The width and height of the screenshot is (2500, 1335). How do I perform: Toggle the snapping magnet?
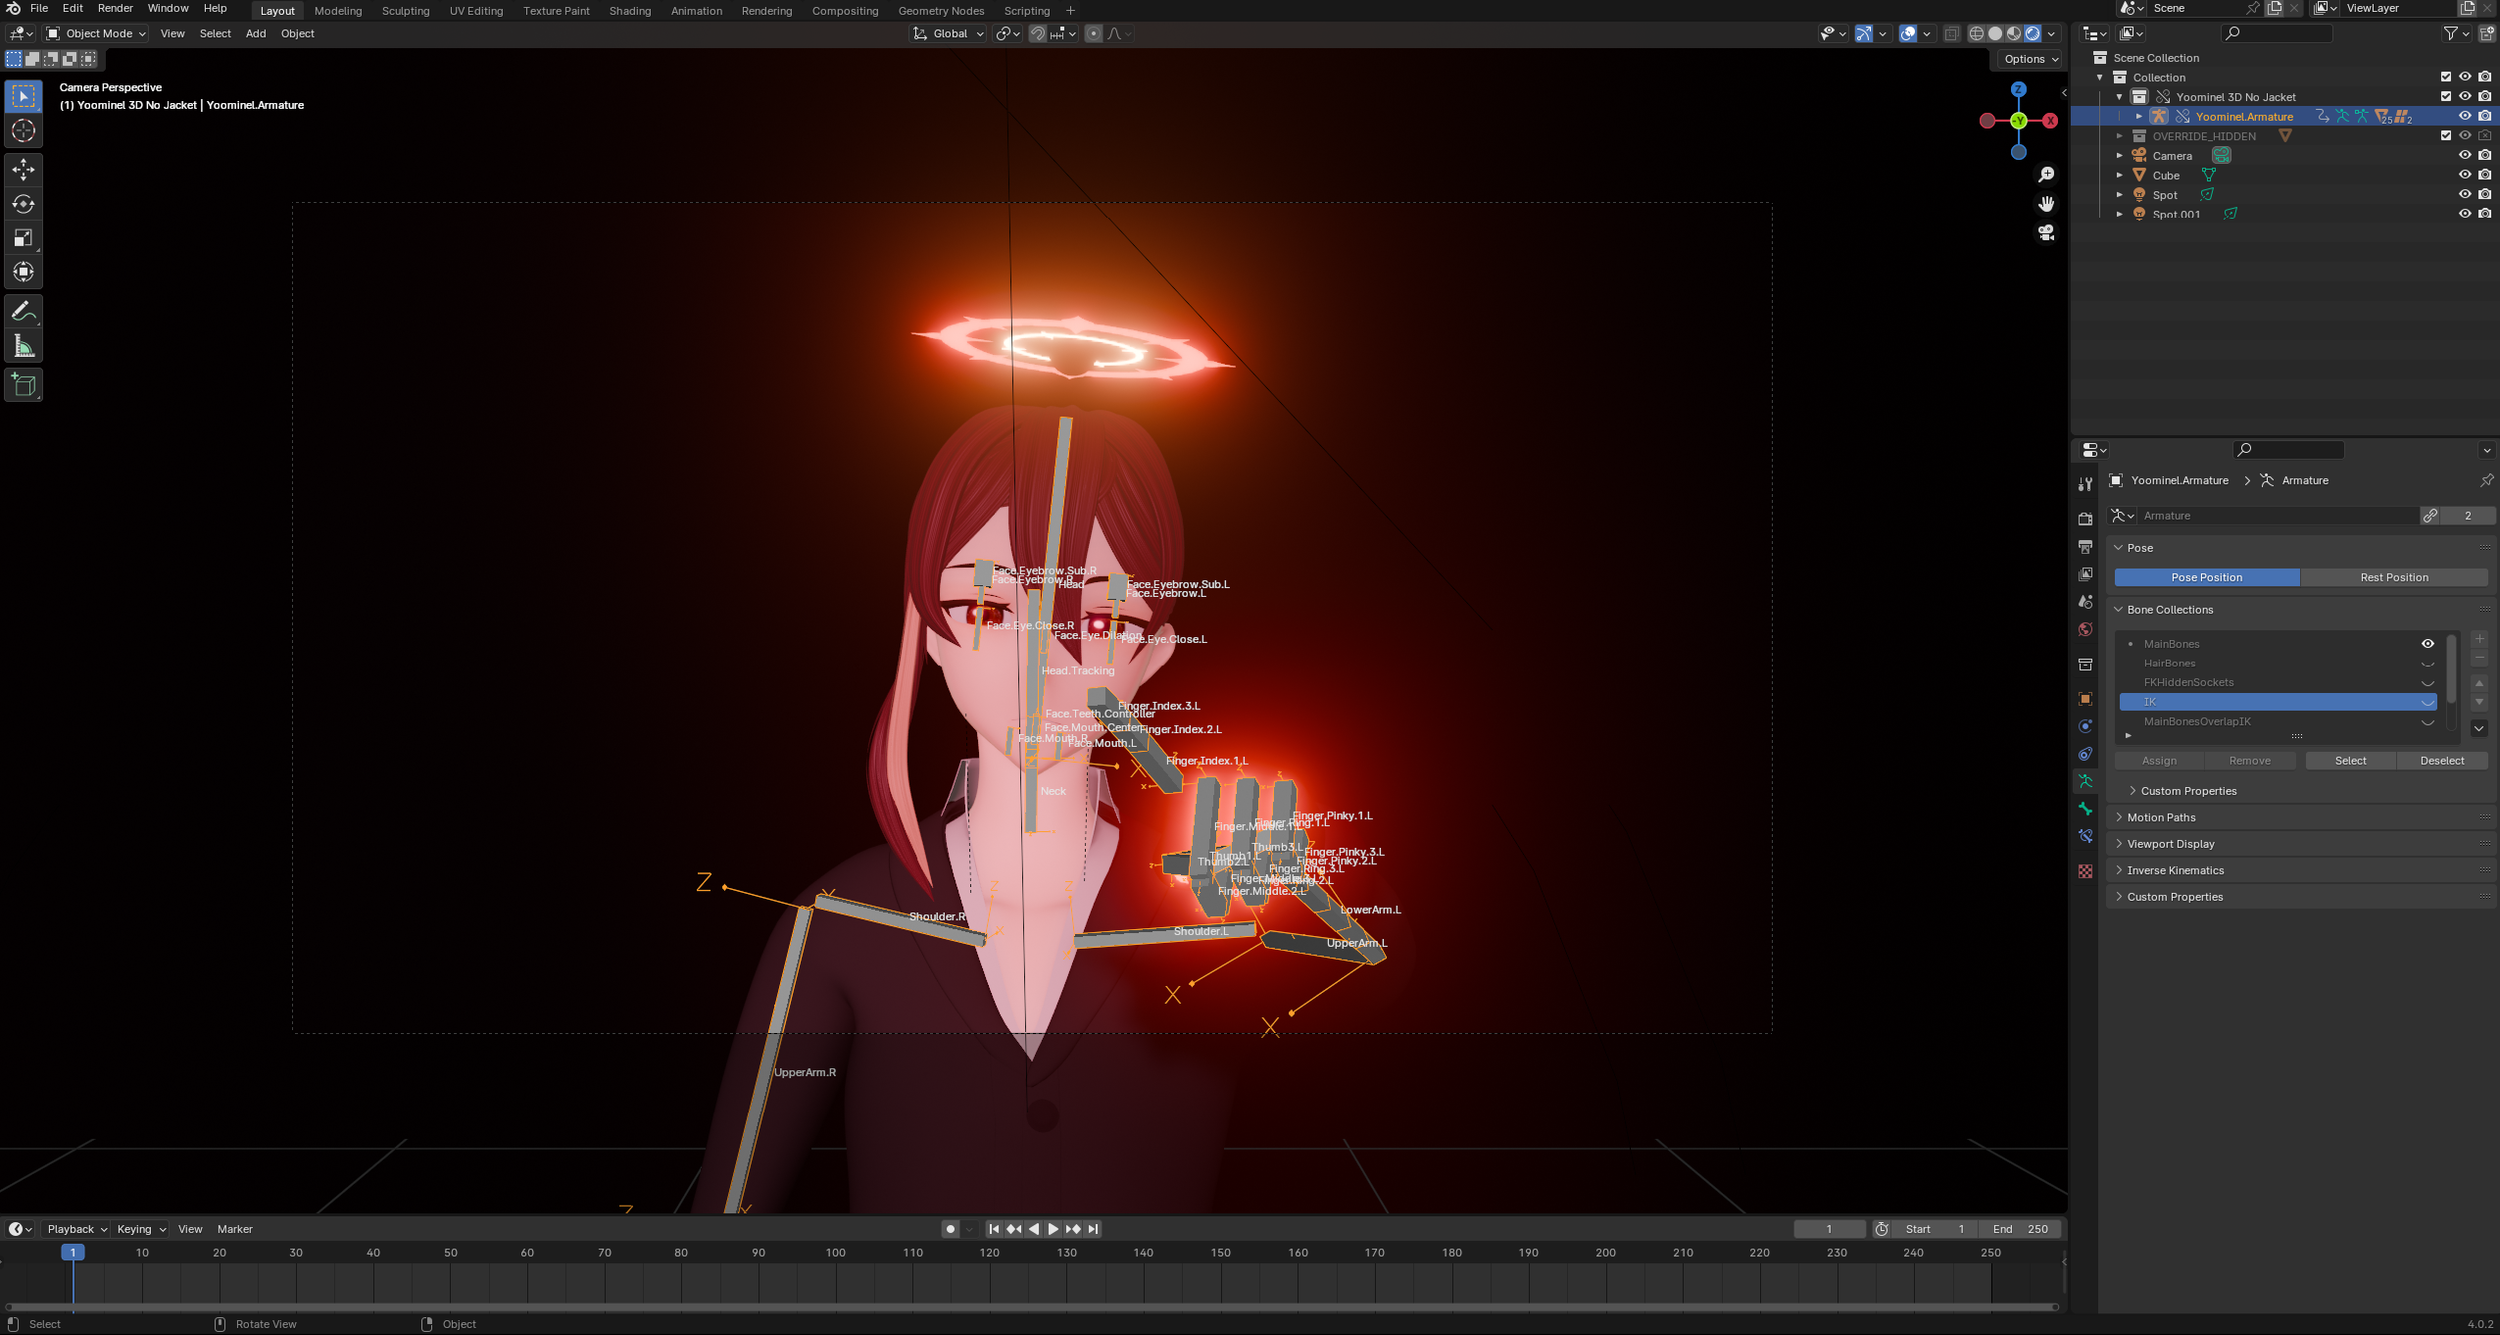[1038, 34]
